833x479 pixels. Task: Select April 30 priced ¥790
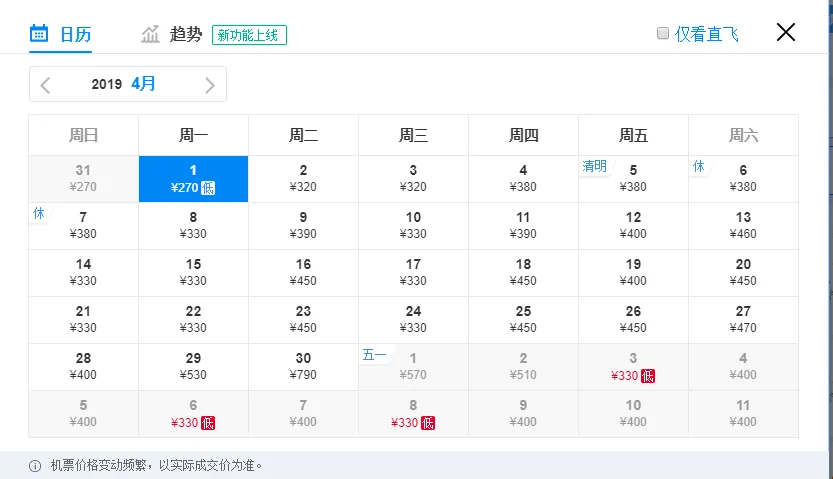[303, 366]
